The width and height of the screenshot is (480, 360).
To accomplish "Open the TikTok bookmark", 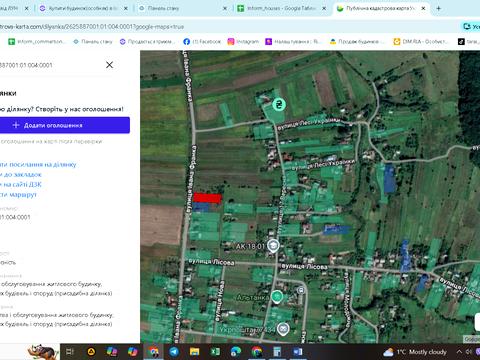I will tap(469, 42).
